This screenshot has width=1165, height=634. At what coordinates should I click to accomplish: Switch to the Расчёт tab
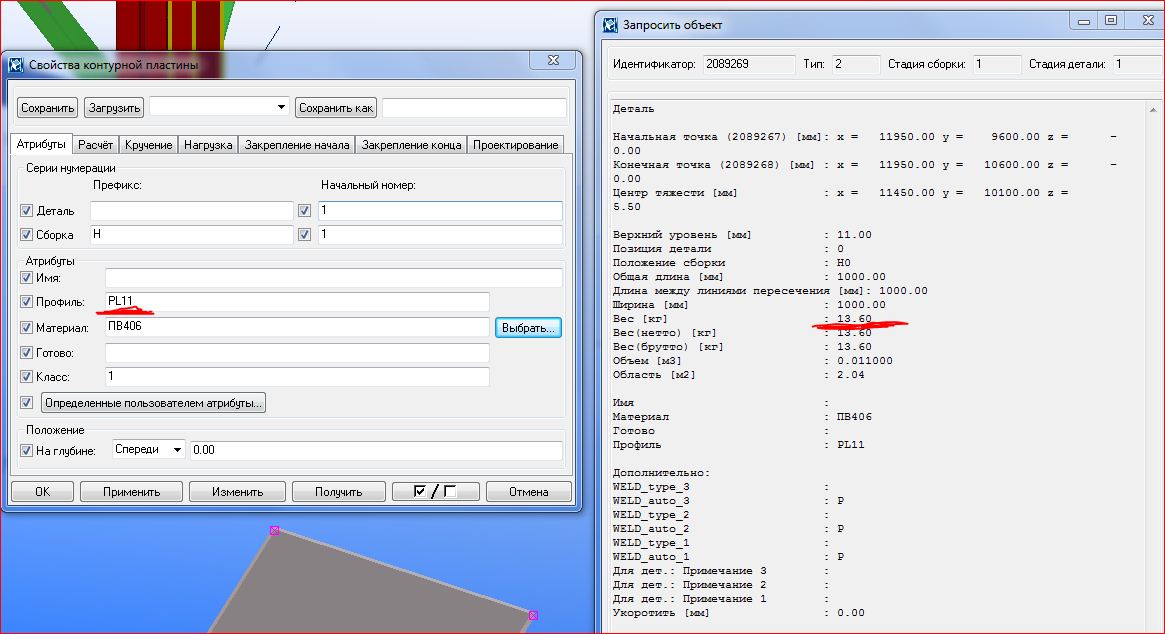click(x=96, y=145)
